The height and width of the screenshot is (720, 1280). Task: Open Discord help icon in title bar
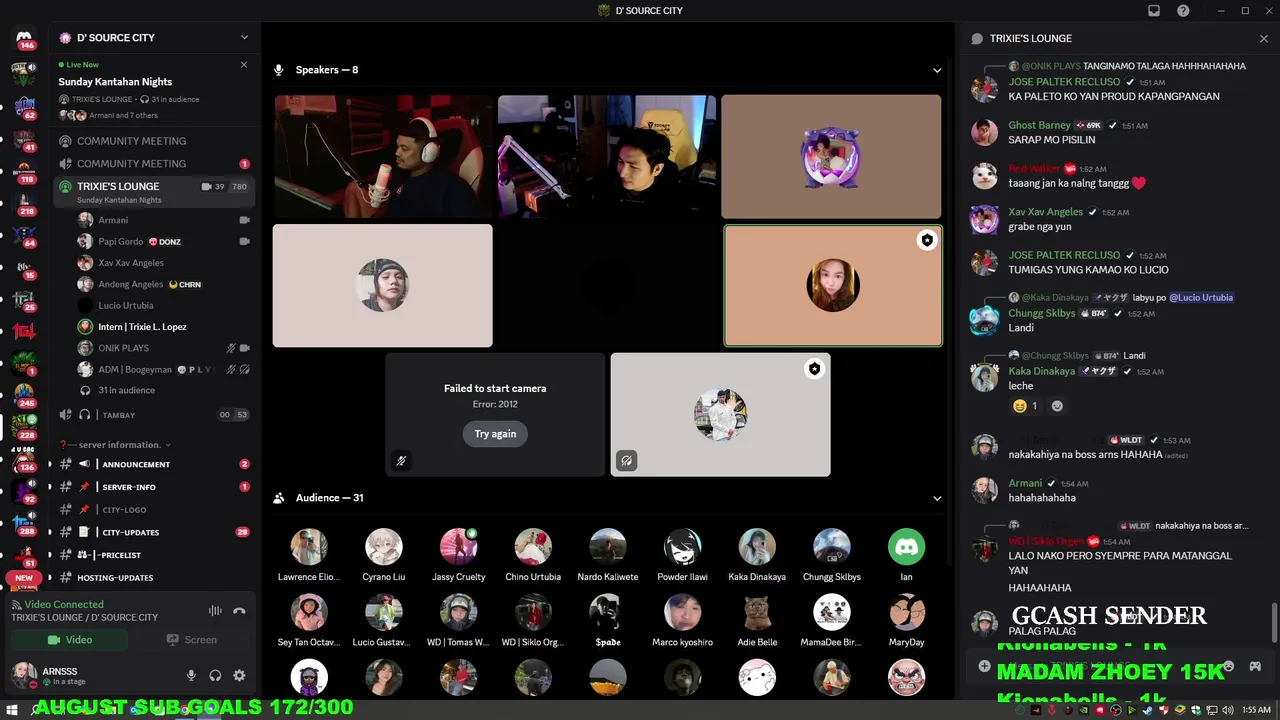(1184, 11)
